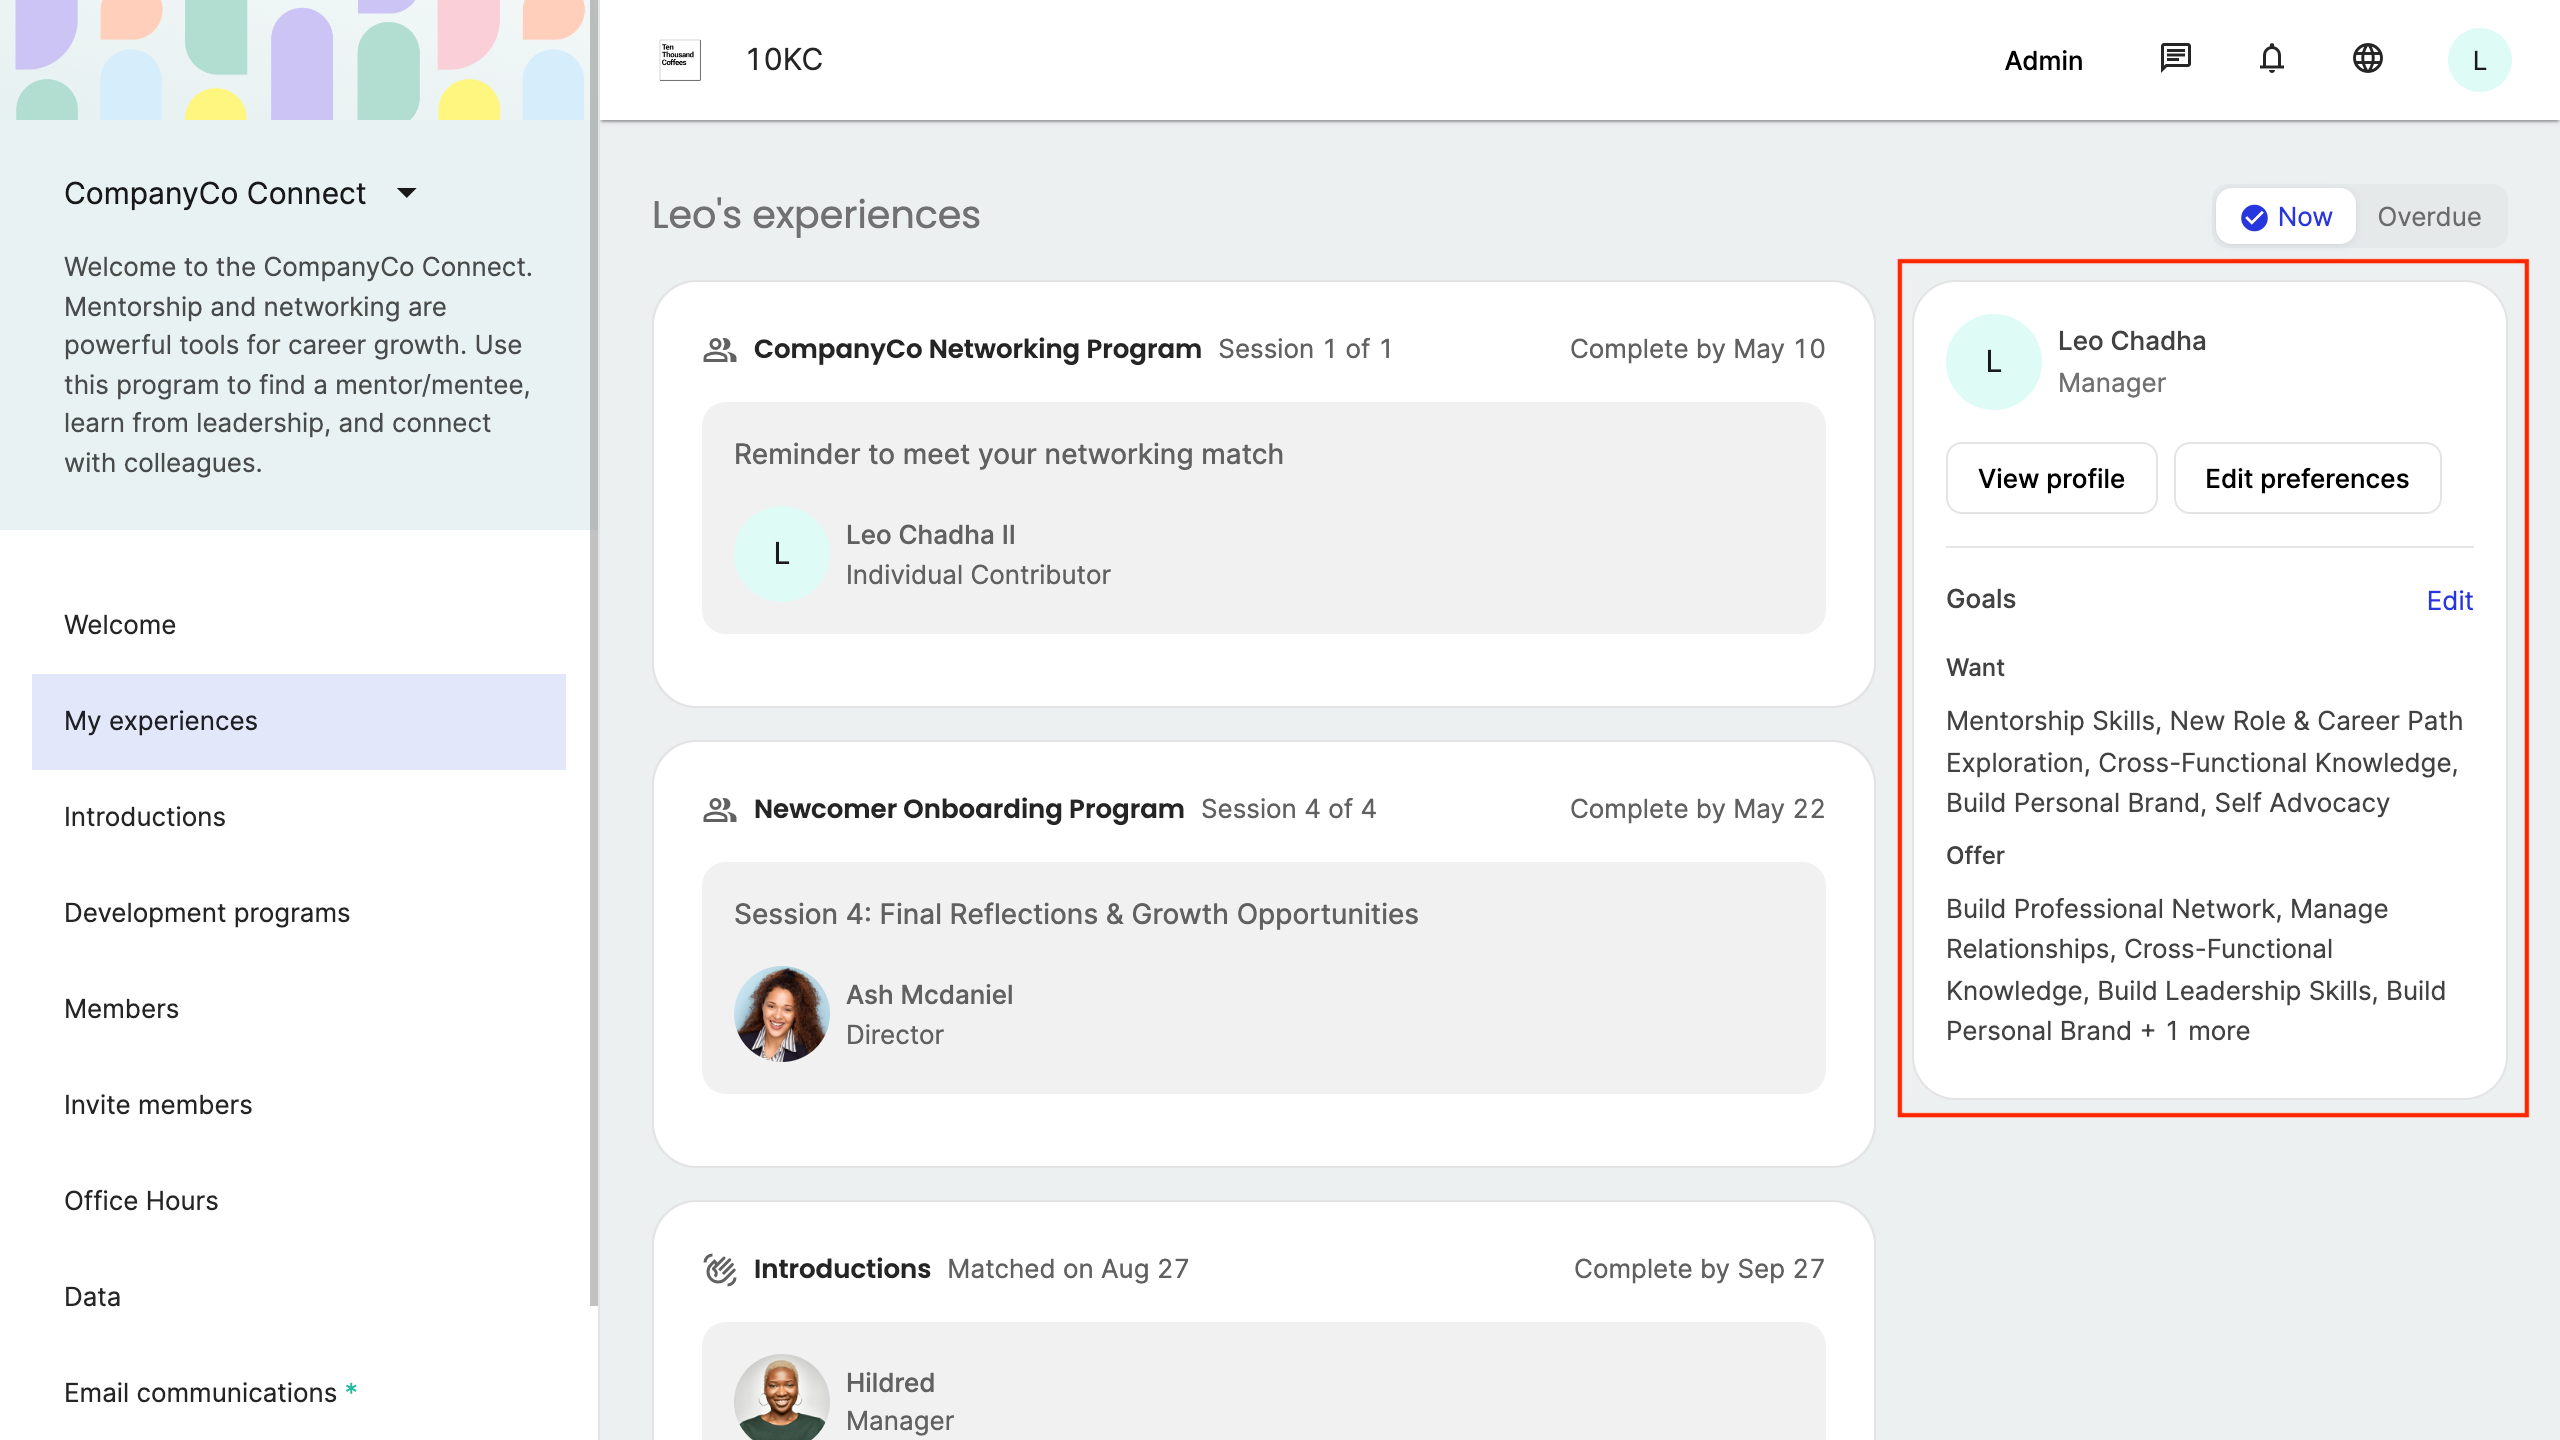The height and width of the screenshot is (1440, 2560).
Task: Click Ash Mcdaniel's profile photo
Action: (781, 1014)
